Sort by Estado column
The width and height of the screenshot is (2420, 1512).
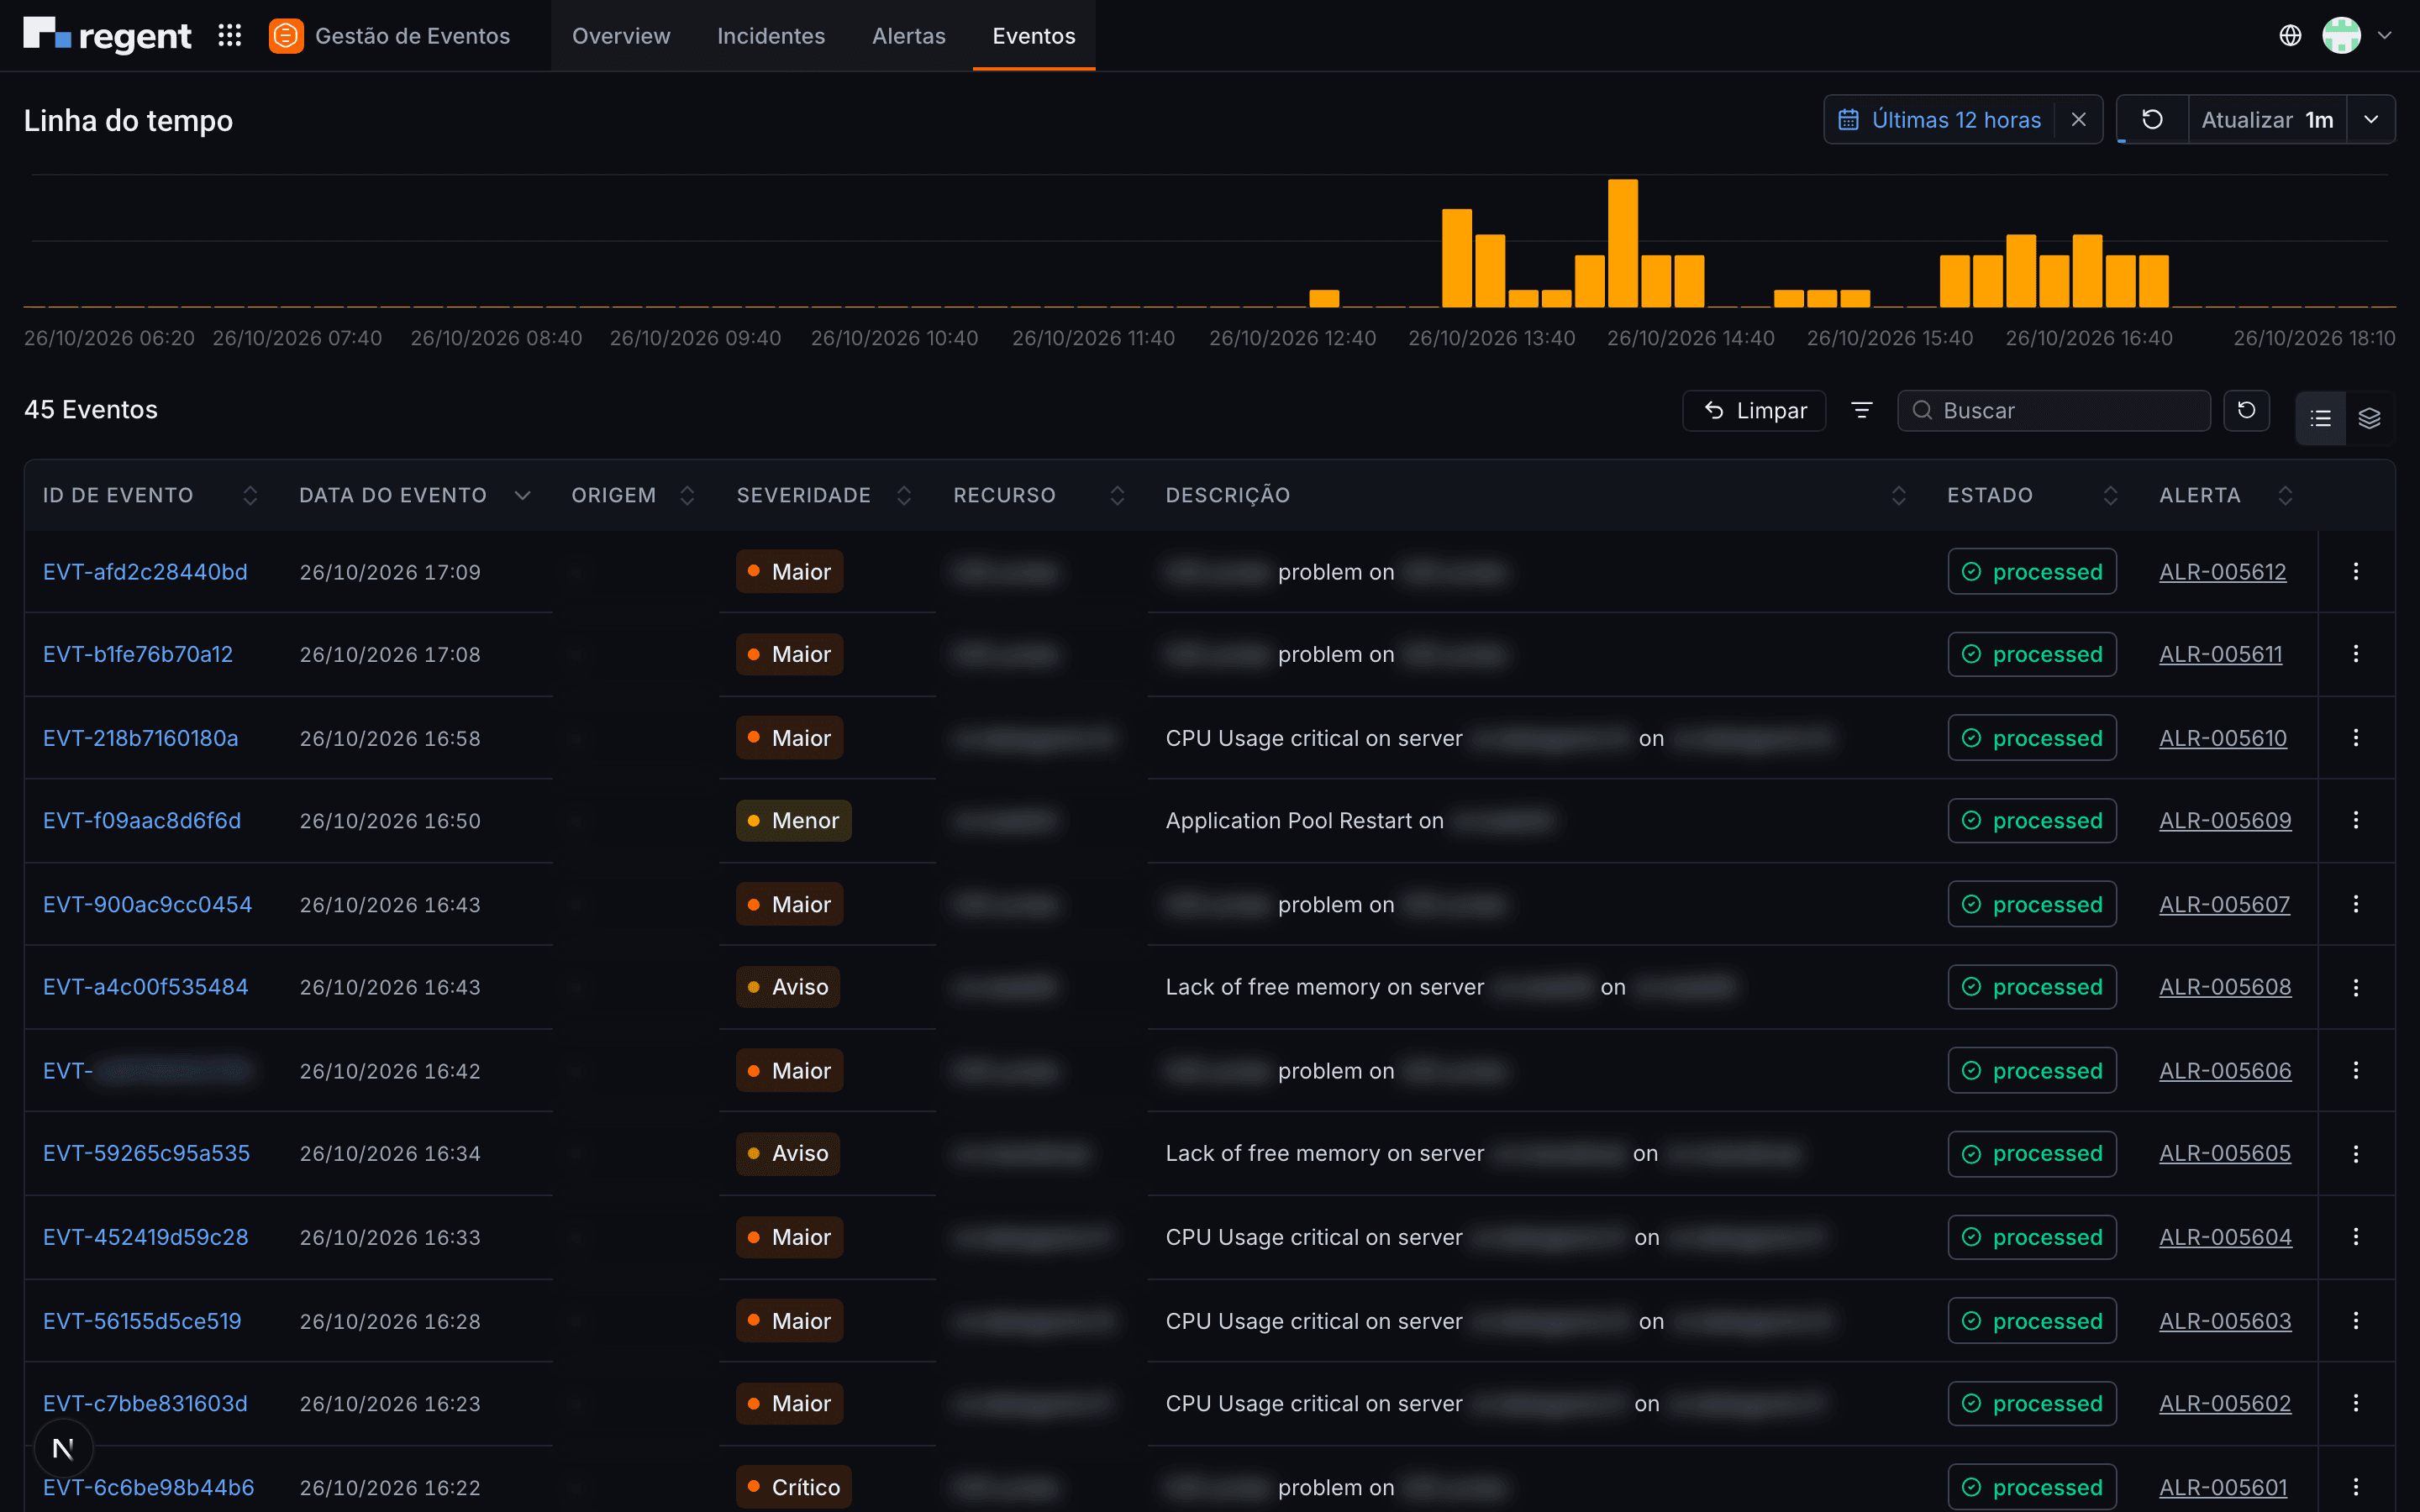click(x=2110, y=496)
